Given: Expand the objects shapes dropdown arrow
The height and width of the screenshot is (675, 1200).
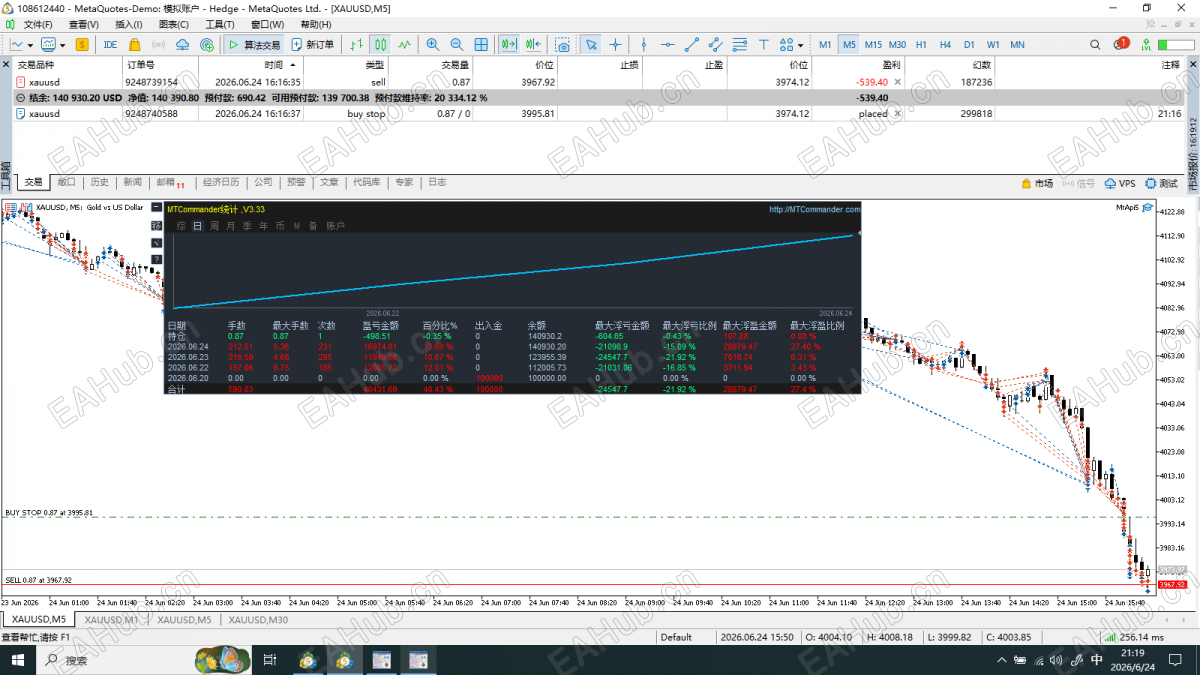Looking at the screenshot, I should click(x=800, y=44).
